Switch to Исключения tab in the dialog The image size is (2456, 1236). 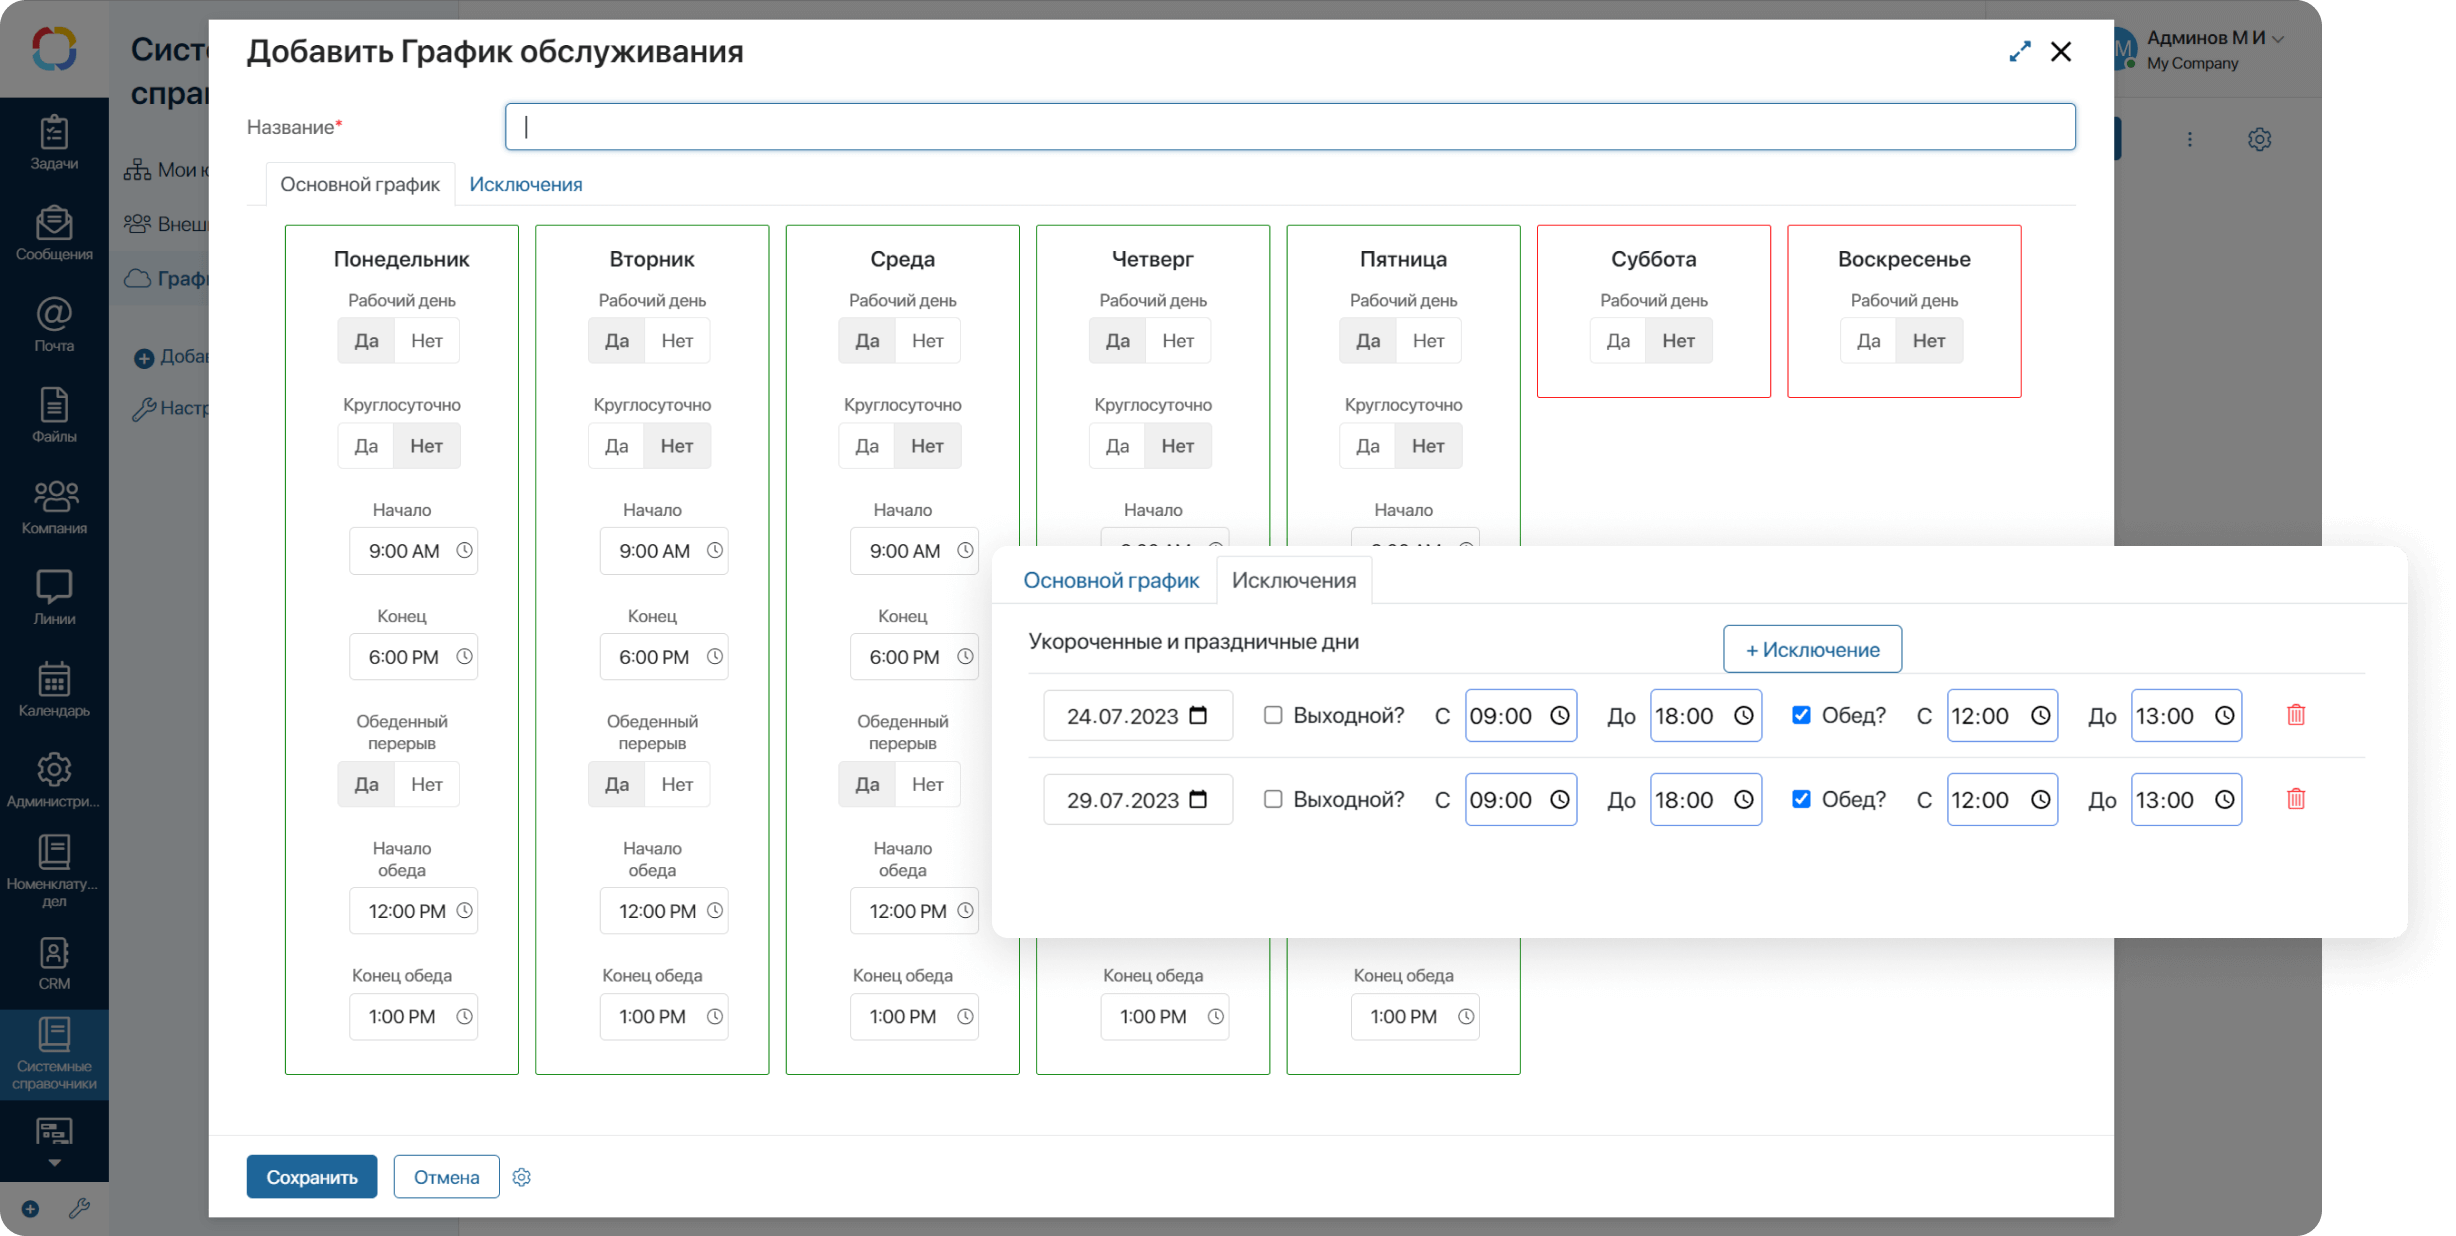[526, 184]
